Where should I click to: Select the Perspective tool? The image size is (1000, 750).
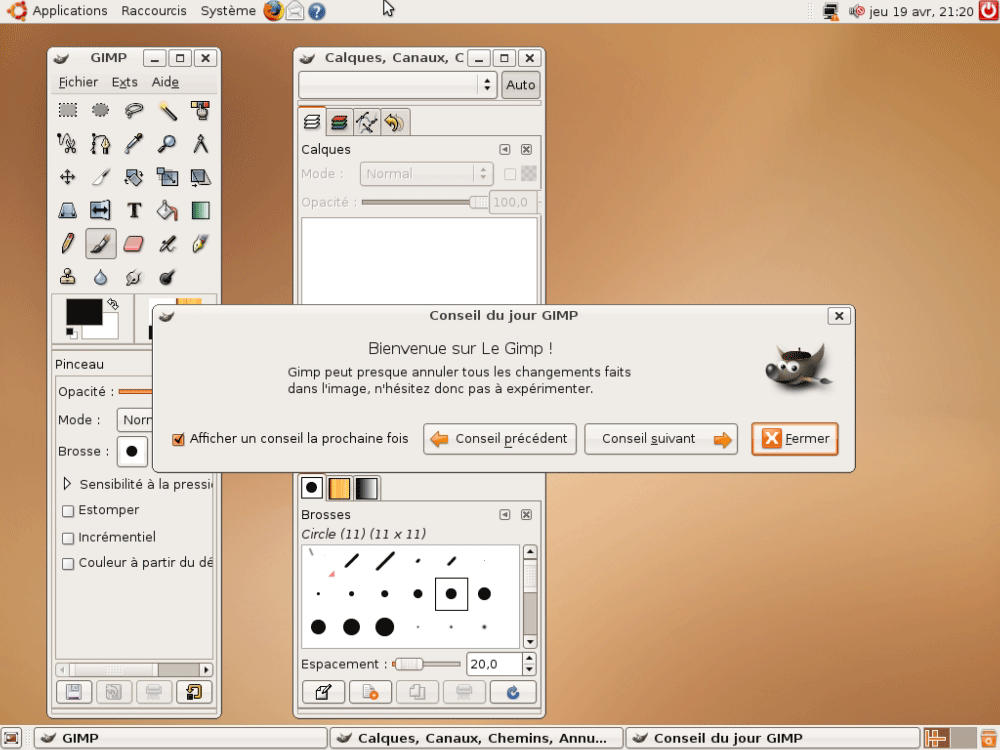coord(68,210)
